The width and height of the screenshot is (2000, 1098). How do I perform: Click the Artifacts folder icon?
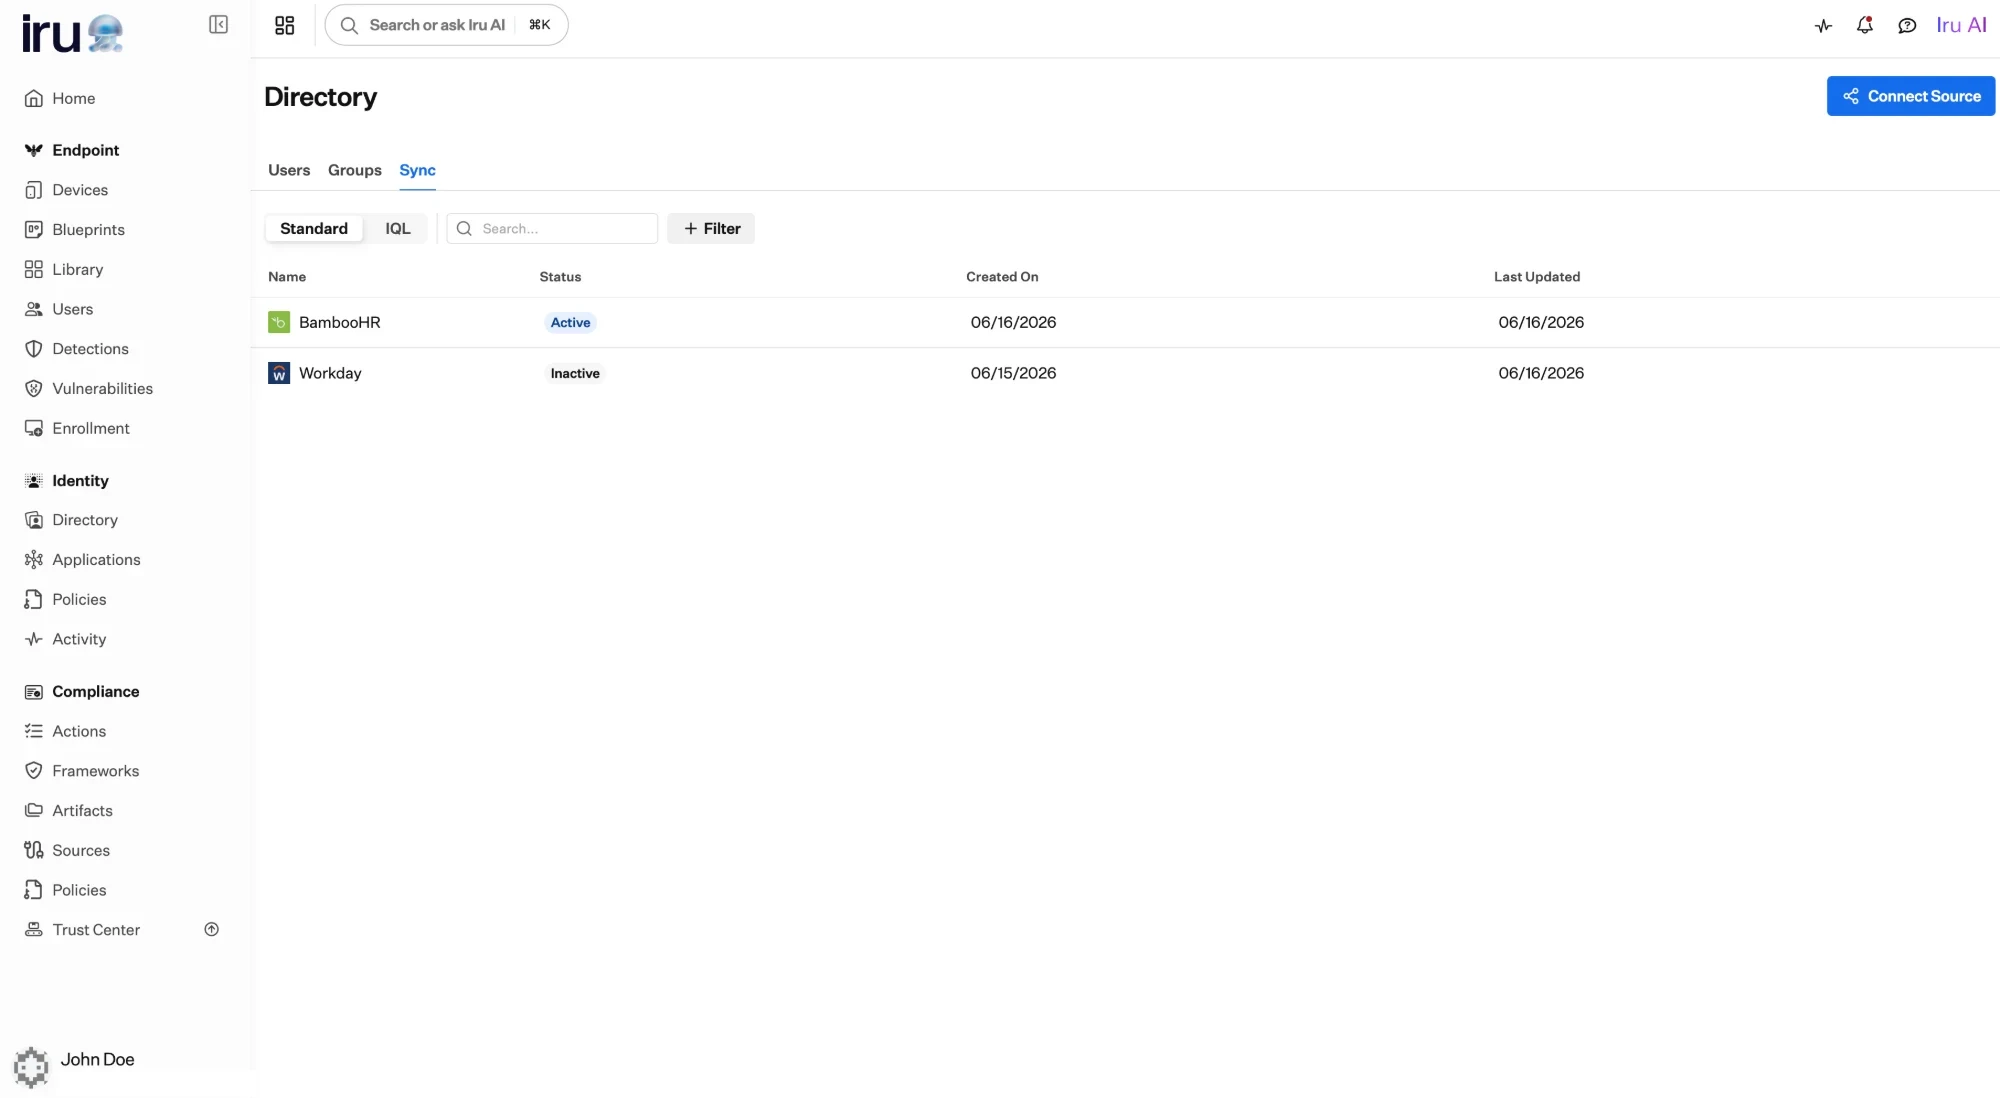click(x=34, y=811)
